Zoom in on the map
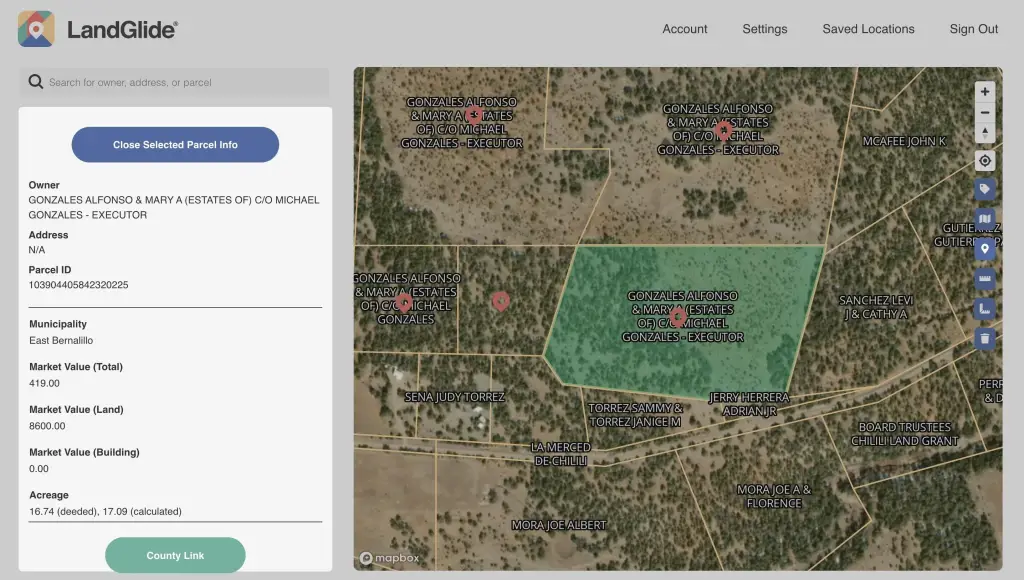This screenshot has width=1024, height=580. coord(985,92)
